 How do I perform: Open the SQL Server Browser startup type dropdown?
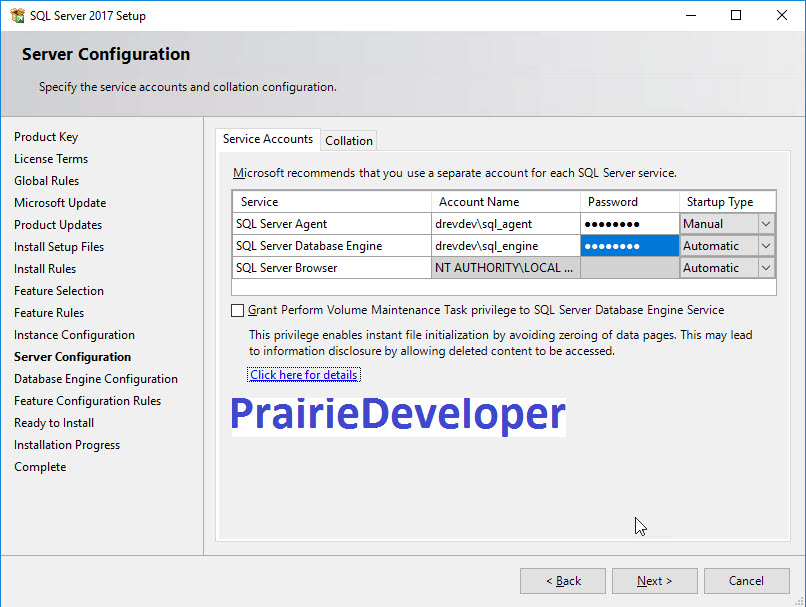click(765, 268)
